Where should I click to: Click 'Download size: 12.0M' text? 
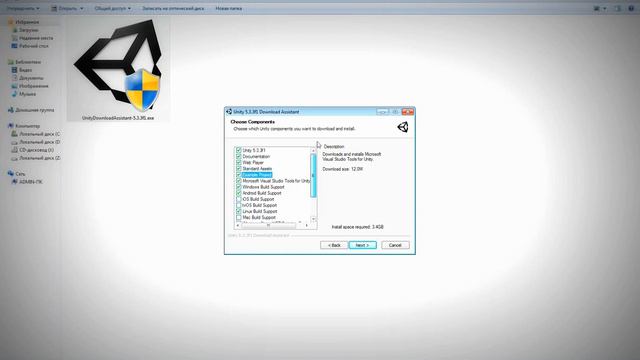[x=342, y=169]
